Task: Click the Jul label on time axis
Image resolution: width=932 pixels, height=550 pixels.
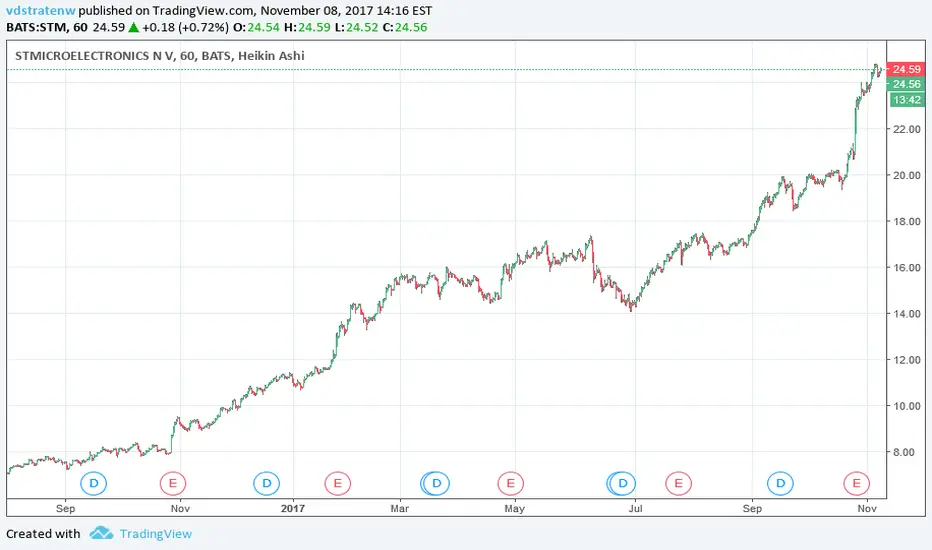Action: pos(635,508)
